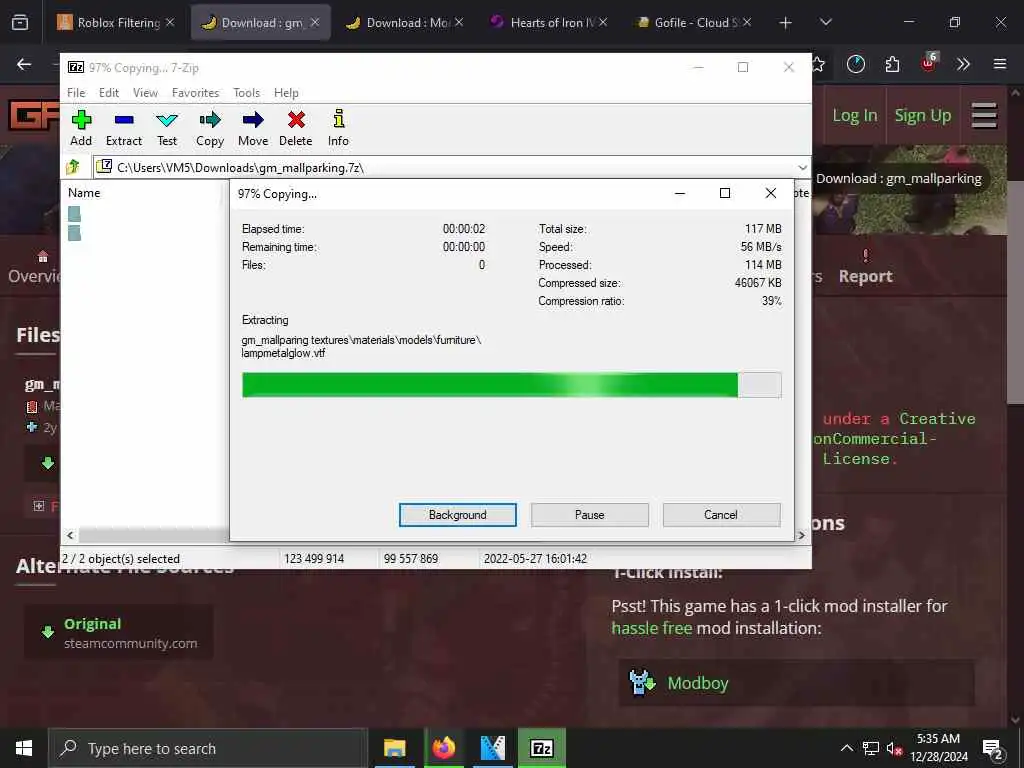Click the uBlock Origin extension icon
This screenshot has width=1024, height=768.
click(928, 64)
